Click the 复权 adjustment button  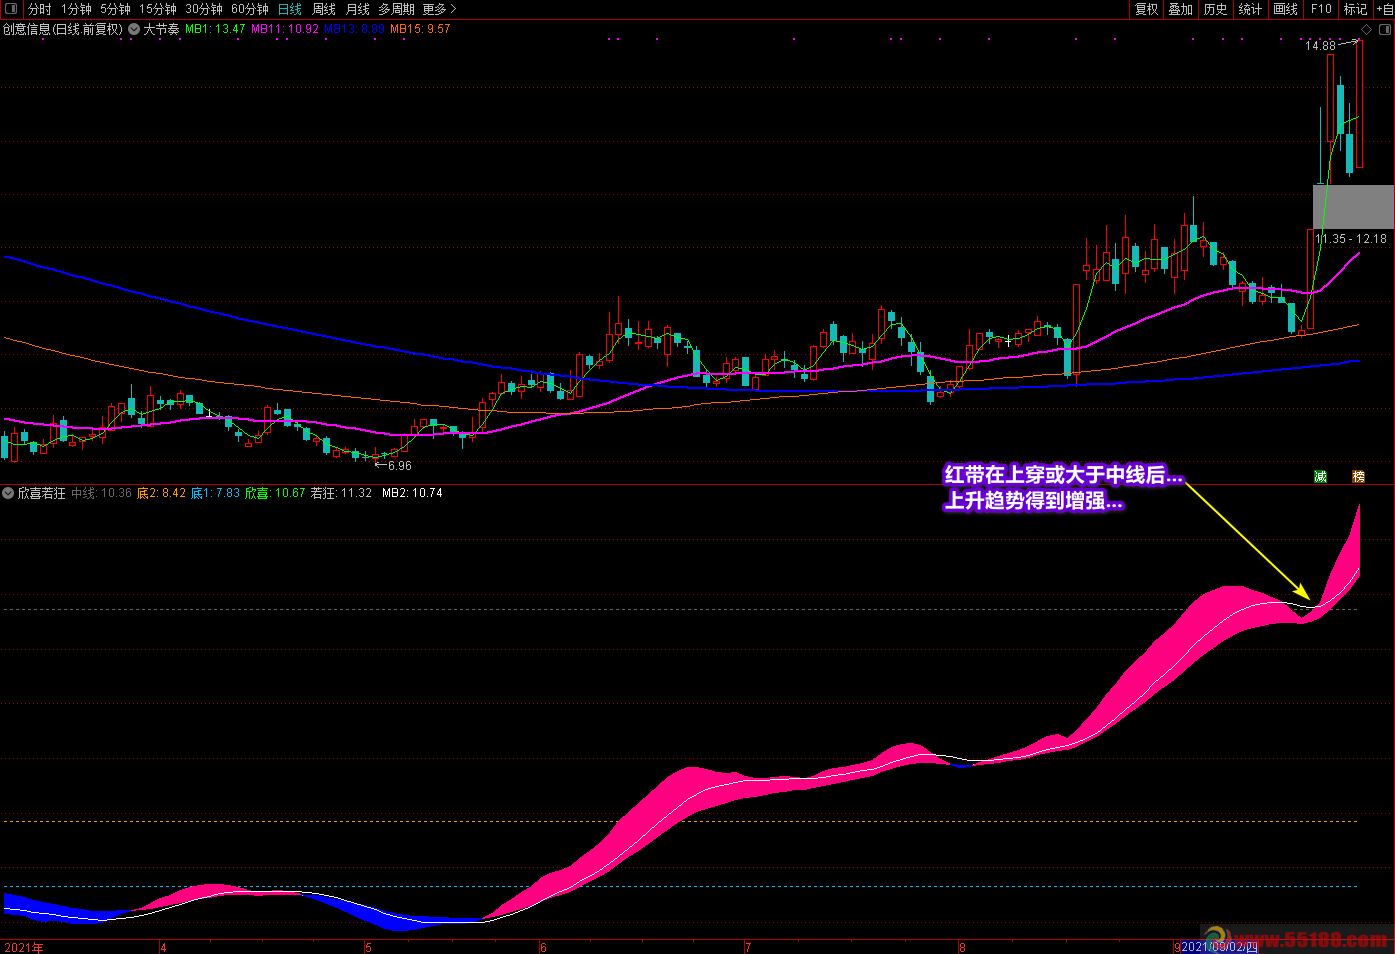1147,9
